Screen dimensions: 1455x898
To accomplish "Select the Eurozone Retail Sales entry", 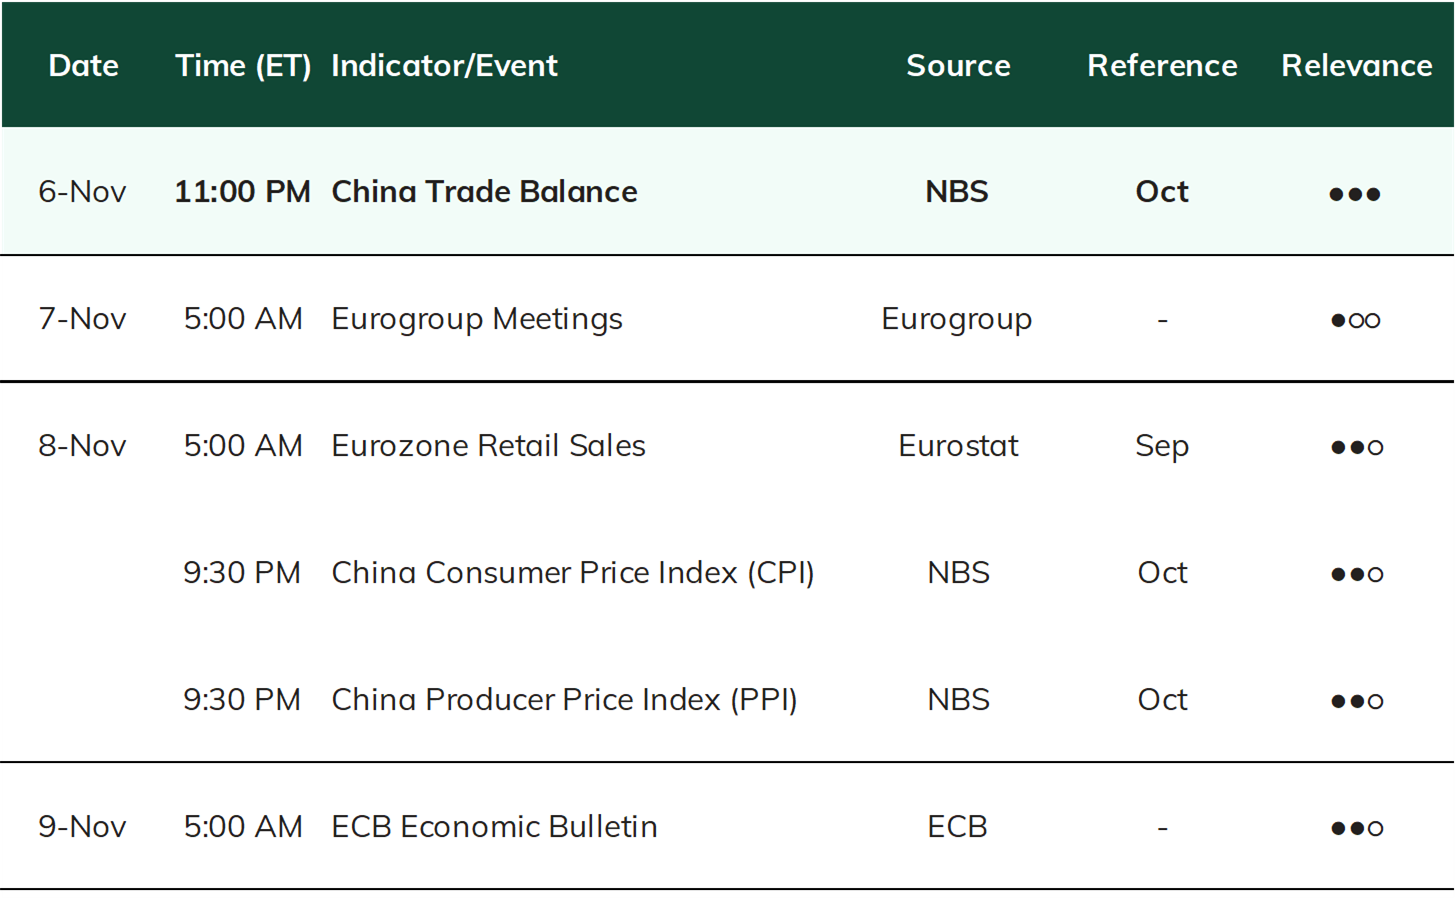I will (488, 445).
